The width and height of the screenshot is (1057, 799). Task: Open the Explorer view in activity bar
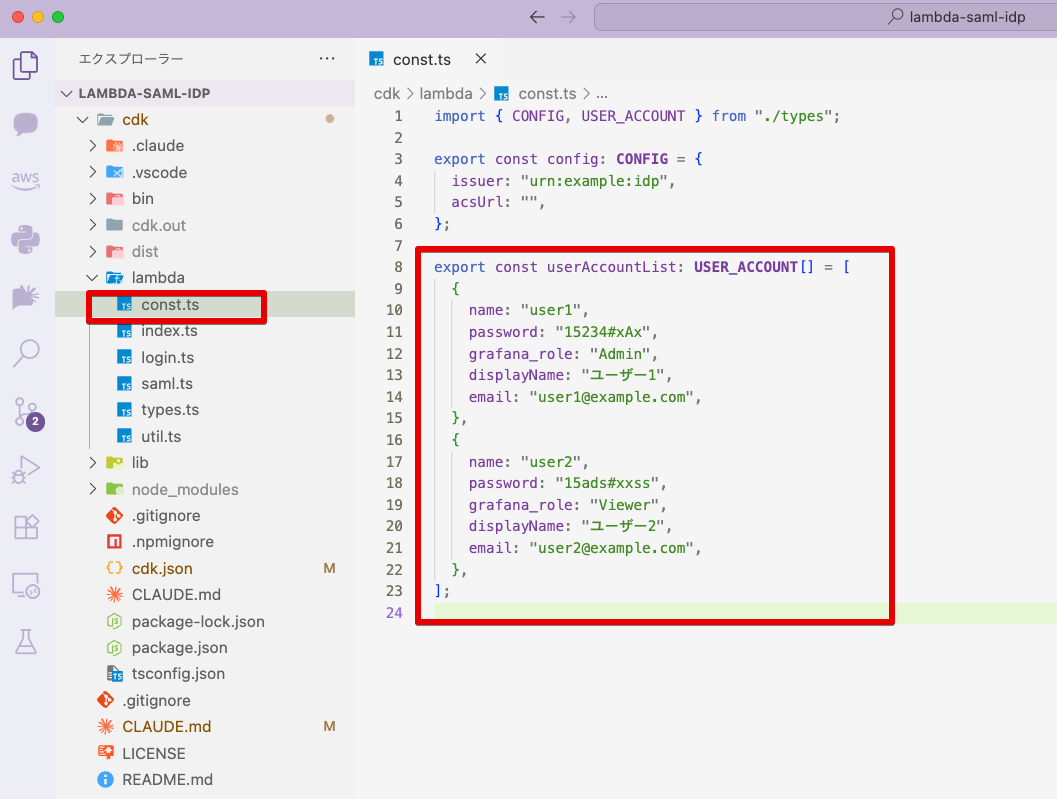tap(26, 66)
